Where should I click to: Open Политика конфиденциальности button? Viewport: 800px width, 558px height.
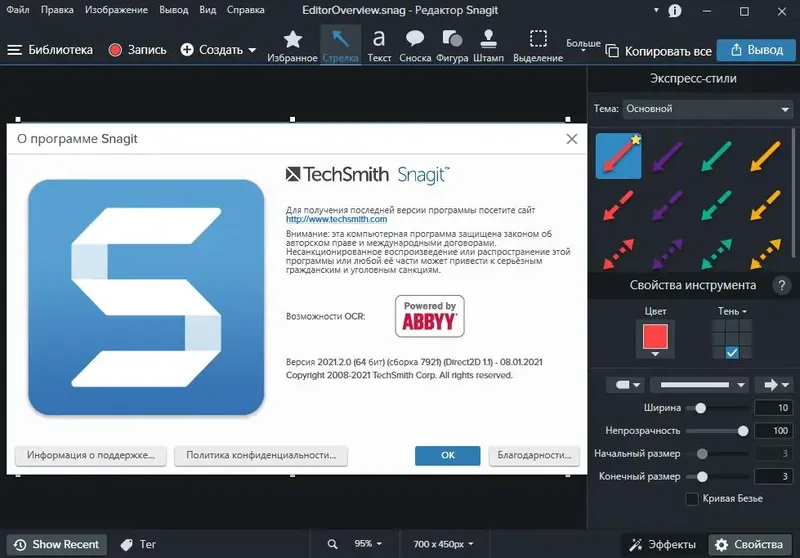pyautogui.click(x=261, y=455)
